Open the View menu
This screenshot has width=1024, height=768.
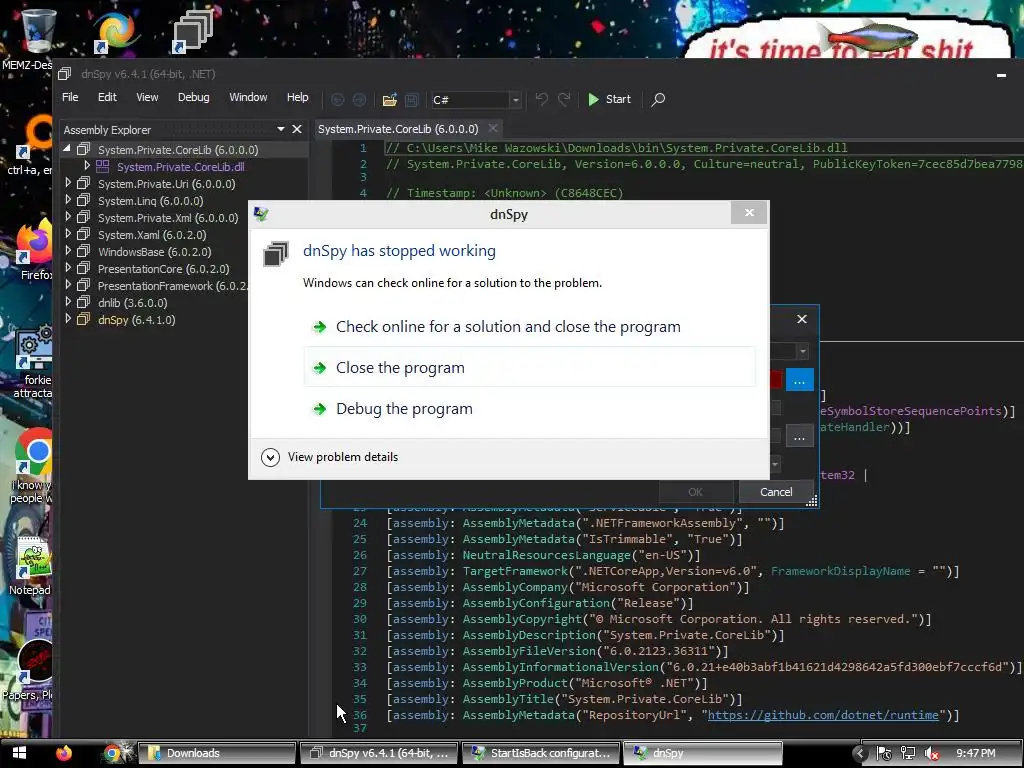point(147,97)
